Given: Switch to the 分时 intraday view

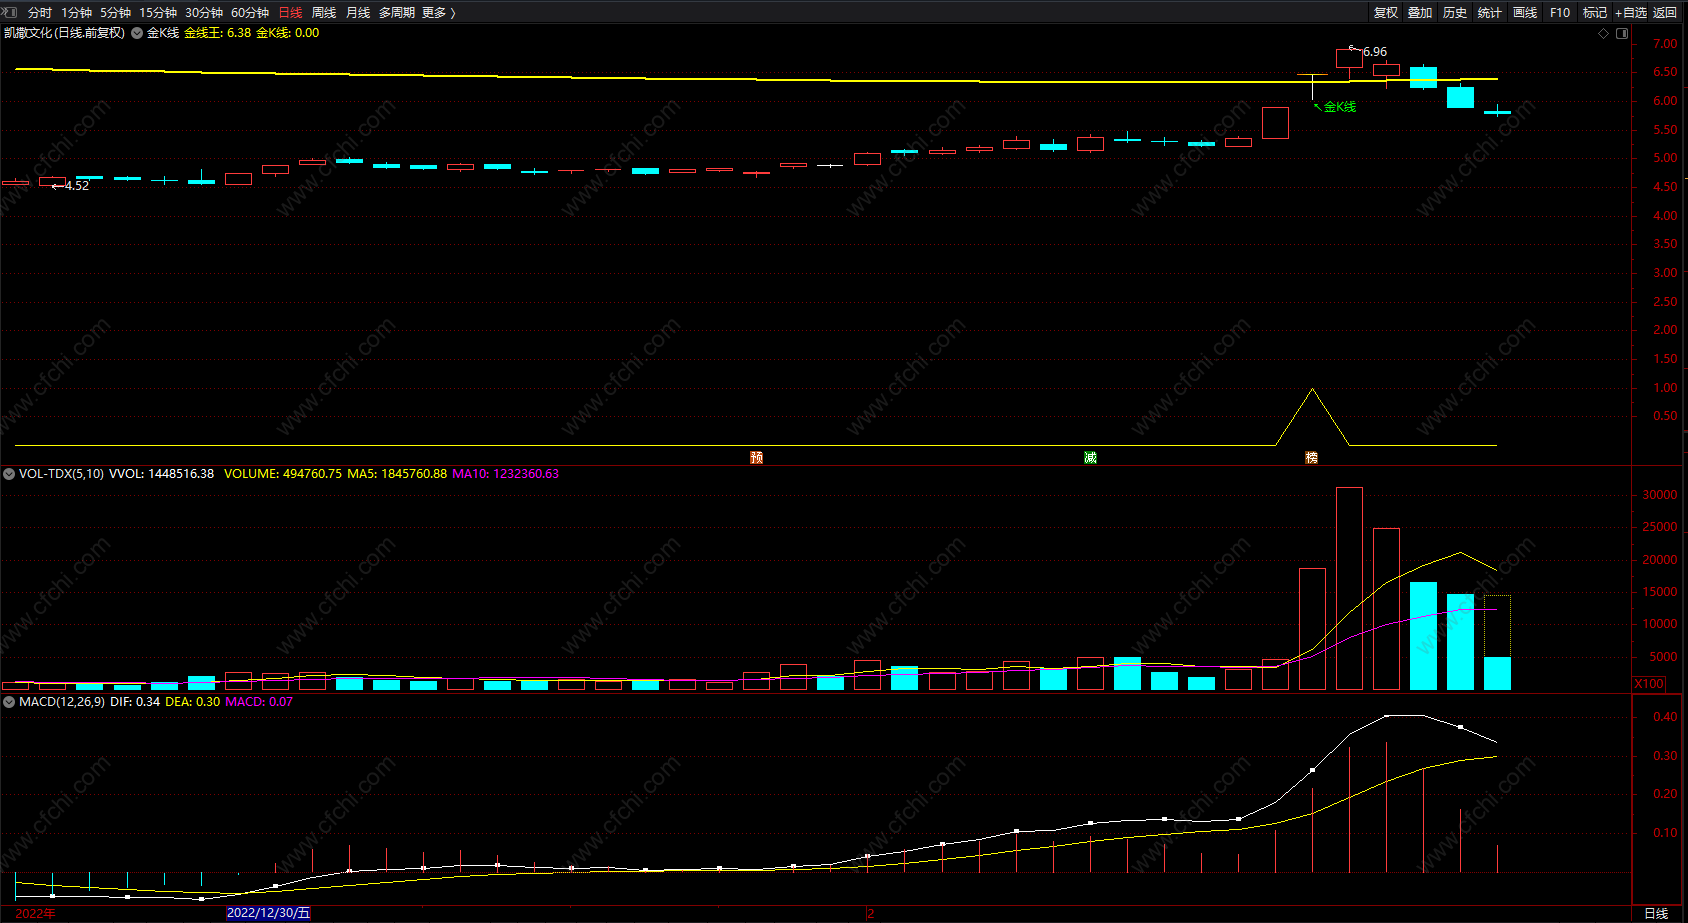Looking at the screenshot, I should 40,13.
